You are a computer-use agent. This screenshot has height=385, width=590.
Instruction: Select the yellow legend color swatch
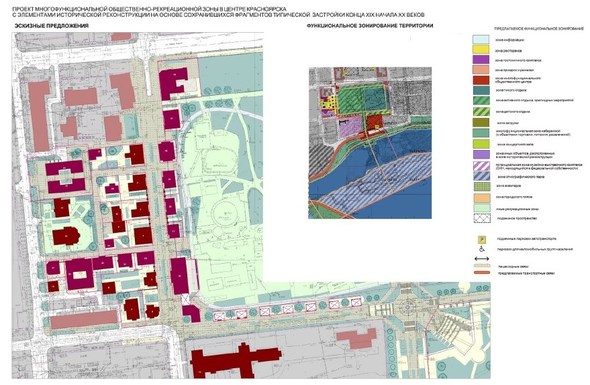click(x=481, y=49)
